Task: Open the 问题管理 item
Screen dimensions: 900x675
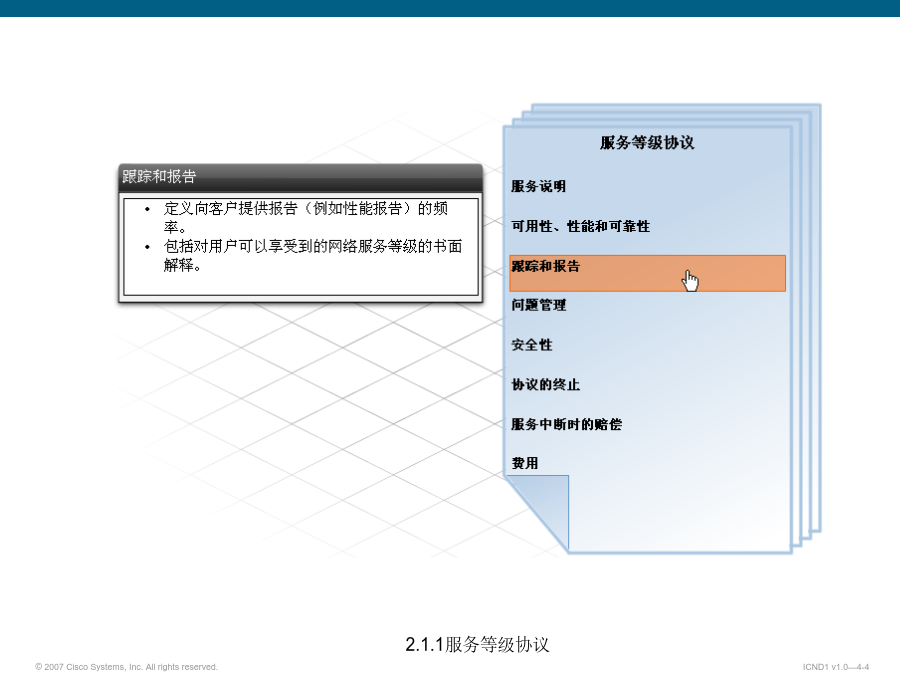Action: (x=538, y=305)
